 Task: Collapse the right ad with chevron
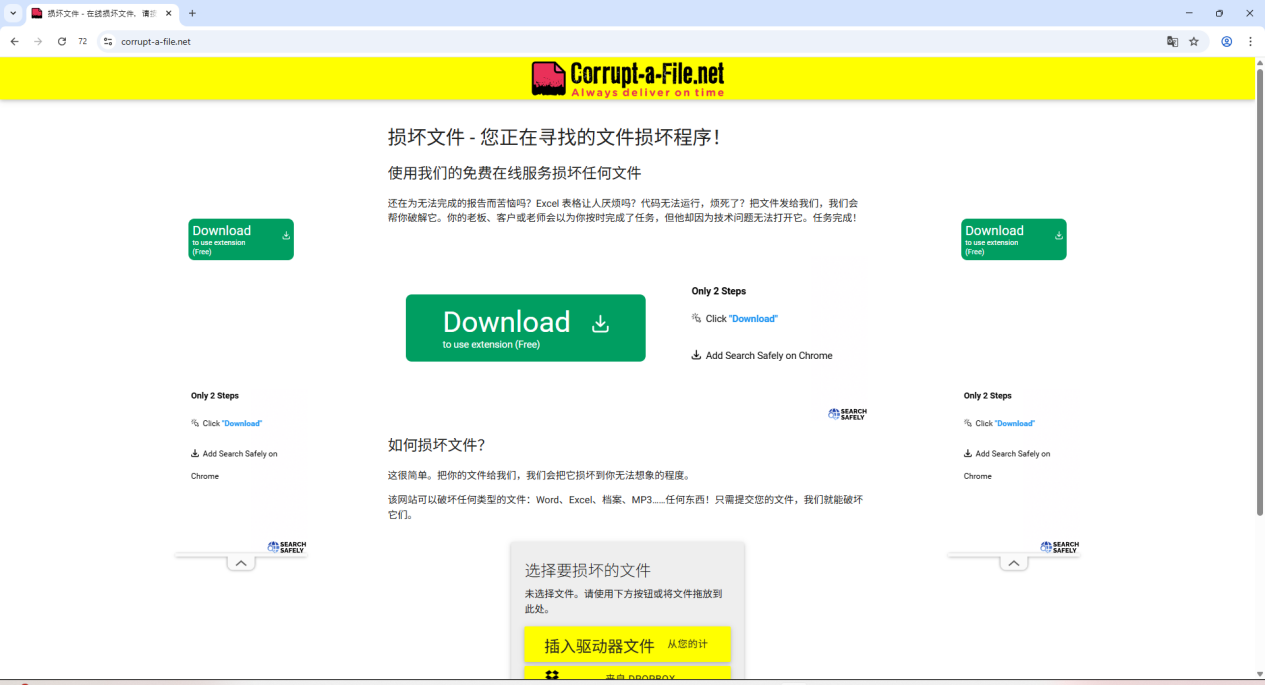coord(1014,563)
